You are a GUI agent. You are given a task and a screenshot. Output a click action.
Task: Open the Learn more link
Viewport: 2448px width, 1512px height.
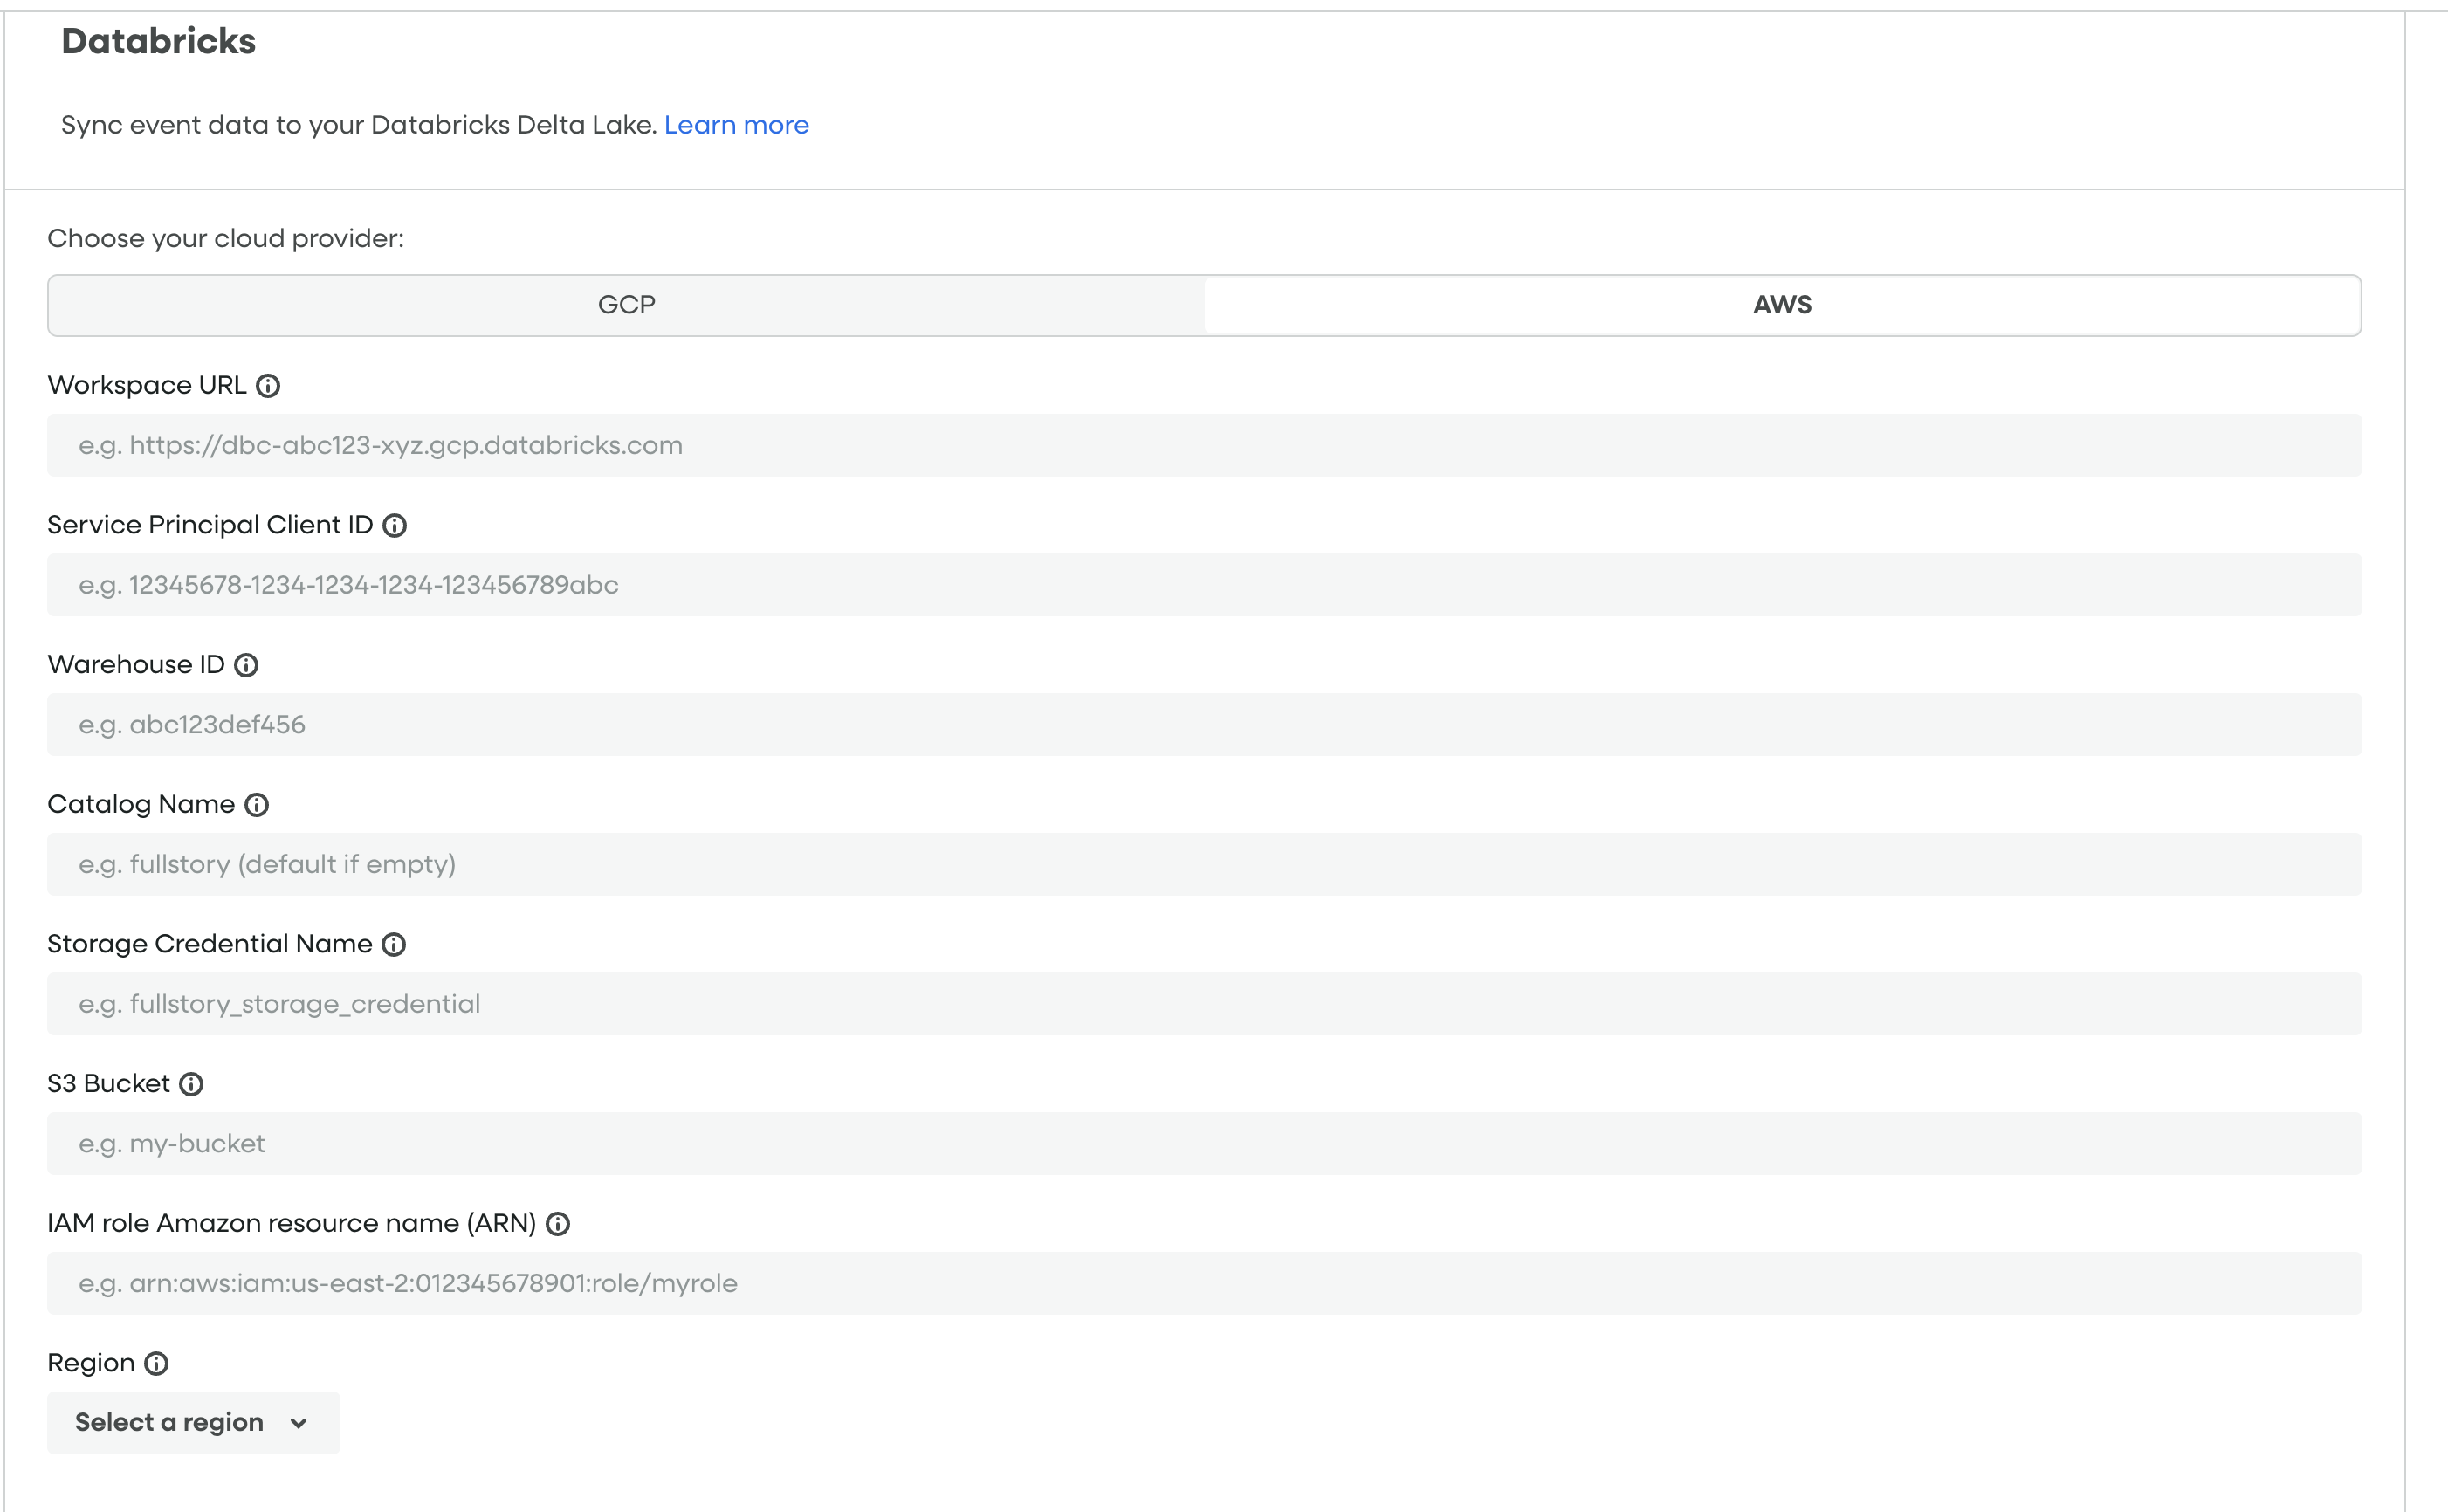point(737,124)
